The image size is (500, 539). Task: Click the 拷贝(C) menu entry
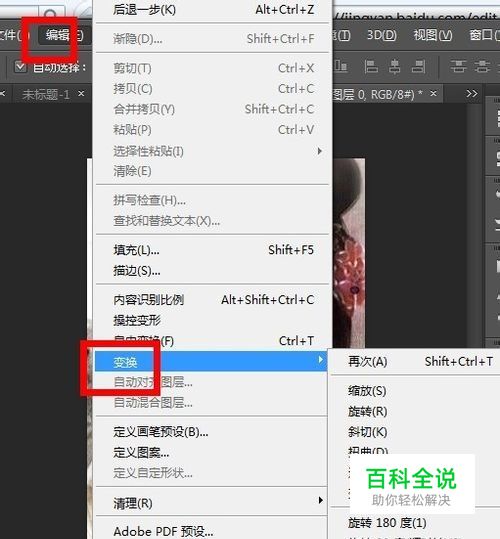pyautogui.click(x=212, y=89)
